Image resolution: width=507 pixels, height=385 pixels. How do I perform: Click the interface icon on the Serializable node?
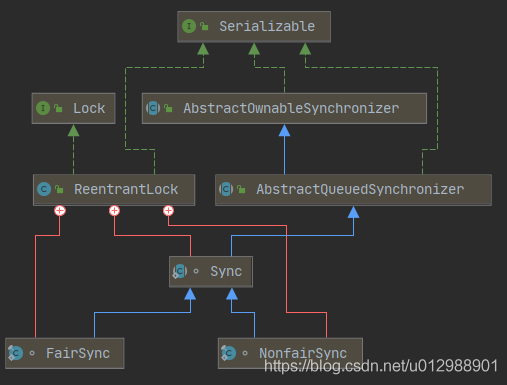pyautogui.click(x=189, y=26)
